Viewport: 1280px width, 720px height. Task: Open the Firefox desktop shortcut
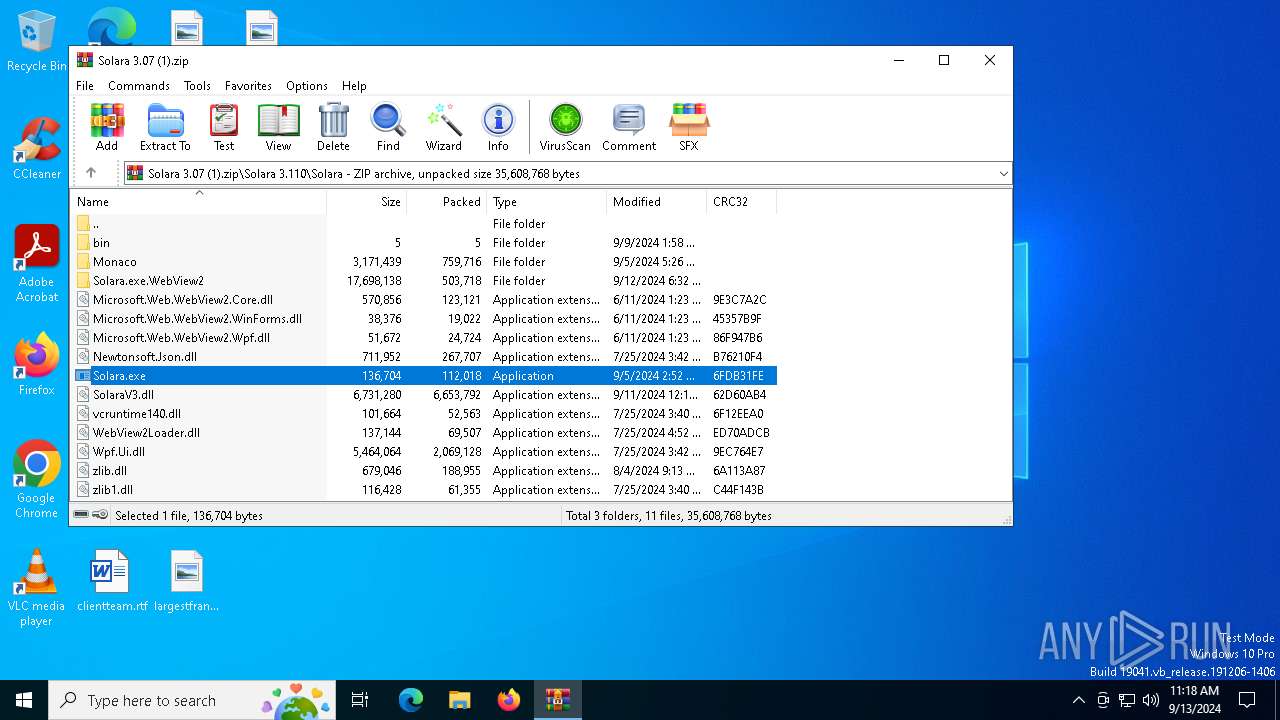coord(37,364)
